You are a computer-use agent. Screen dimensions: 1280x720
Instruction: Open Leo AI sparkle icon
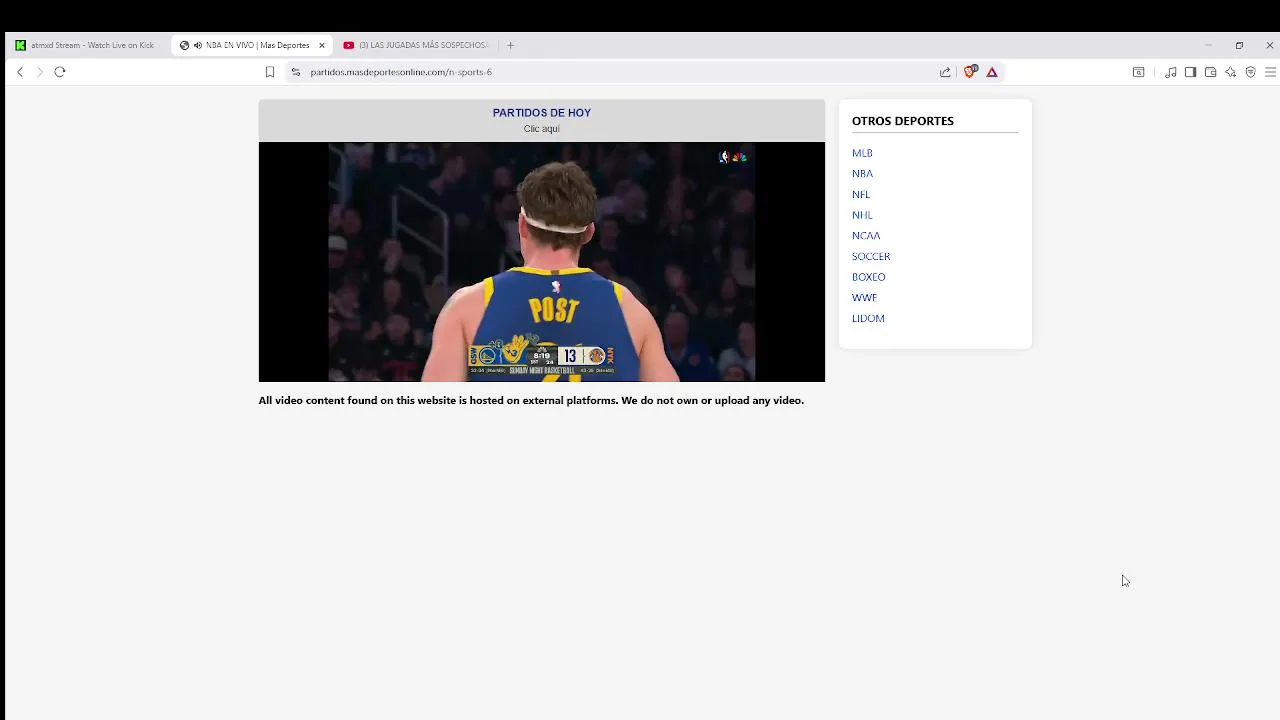(x=1230, y=72)
